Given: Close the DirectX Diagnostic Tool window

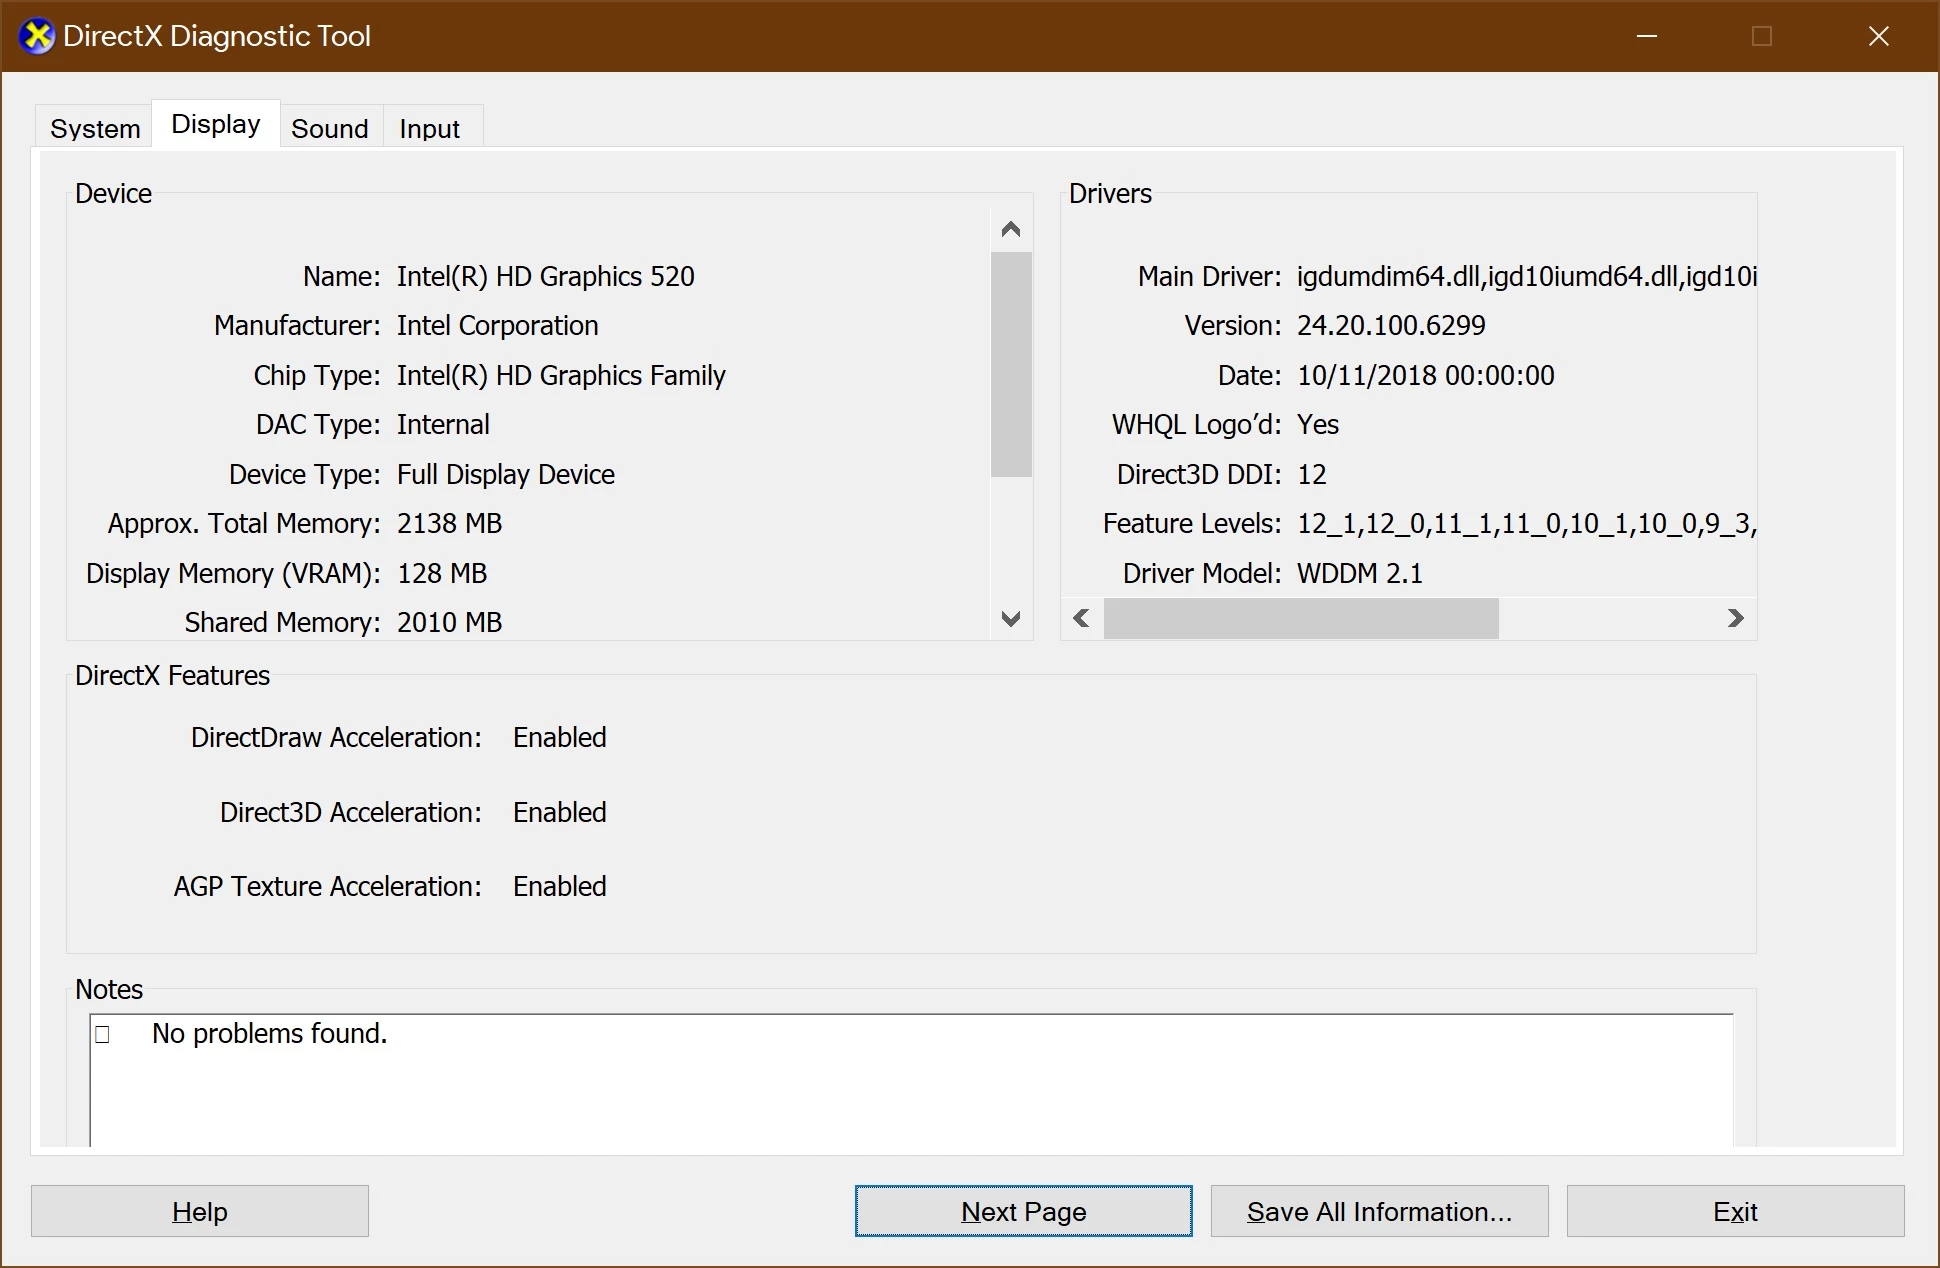Looking at the screenshot, I should coord(1878,37).
